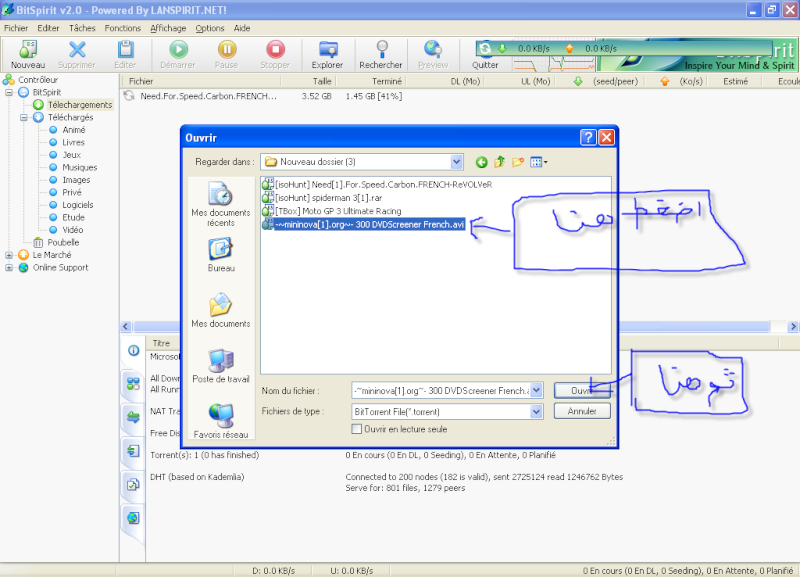Click the info icon in bottom panel sidebar
Screen dimensions: 800x577
click(133, 350)
